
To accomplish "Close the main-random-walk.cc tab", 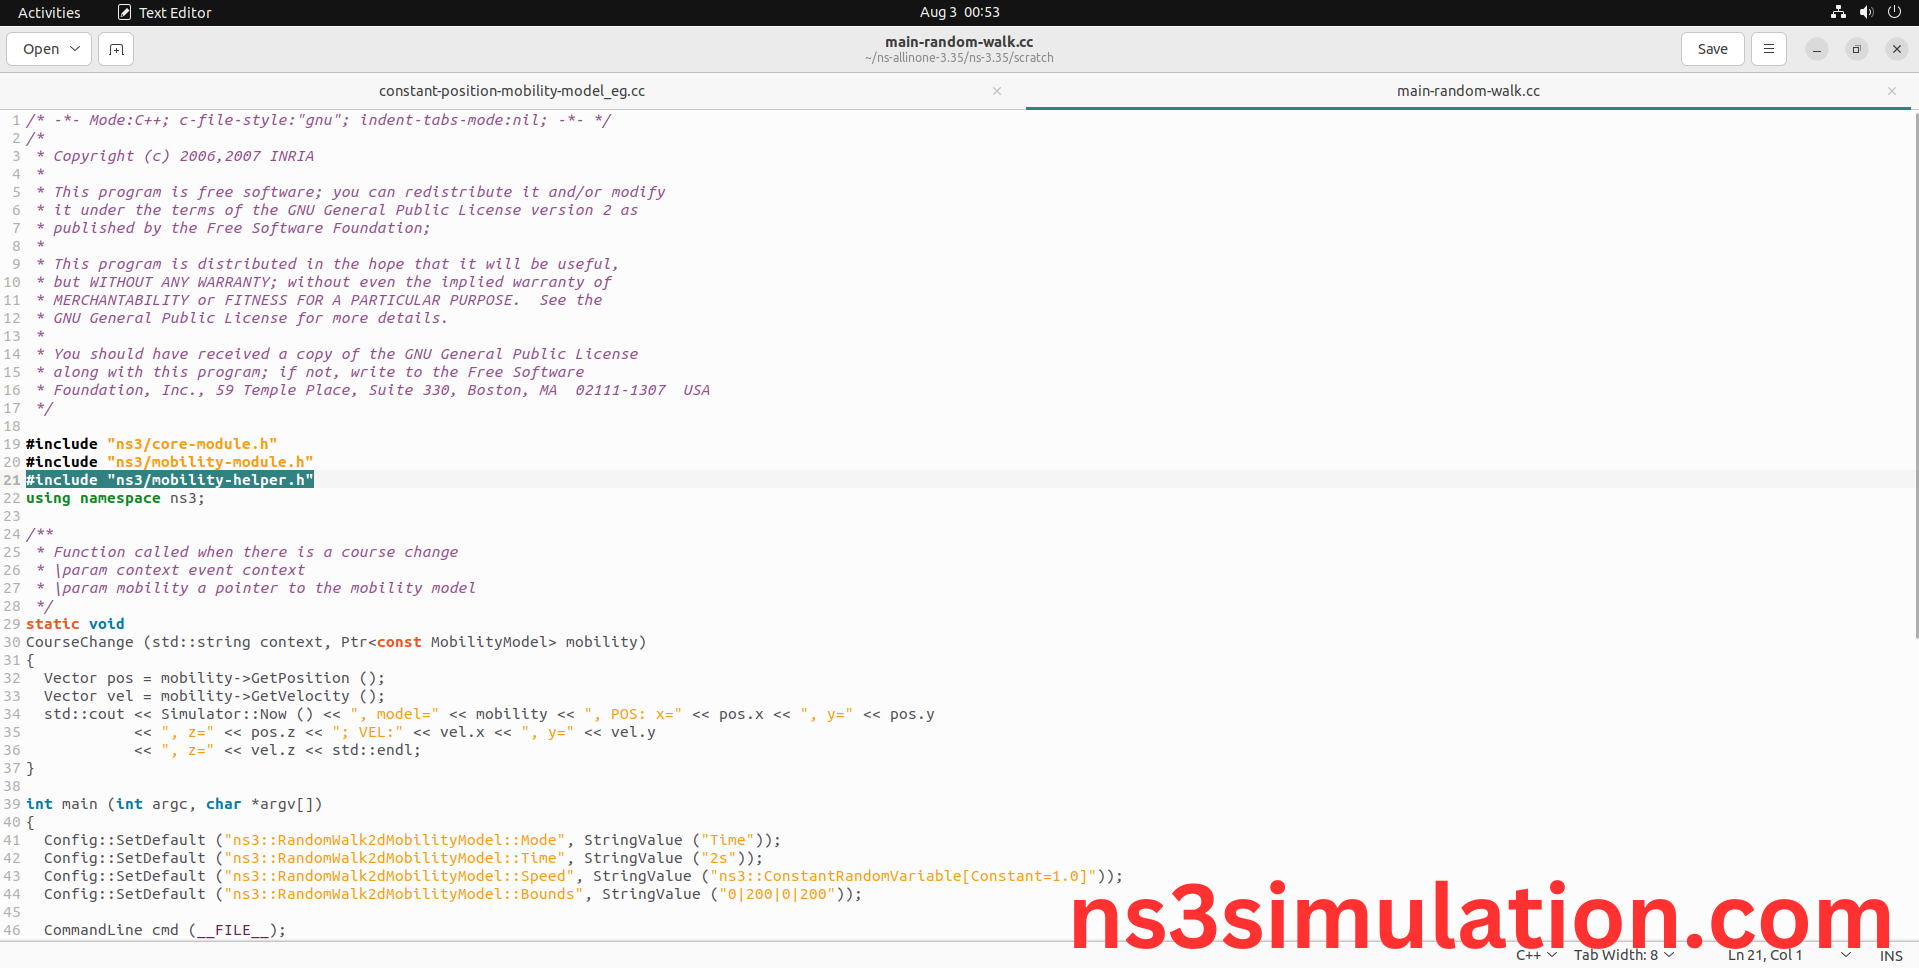I will tap(1892, 91).
